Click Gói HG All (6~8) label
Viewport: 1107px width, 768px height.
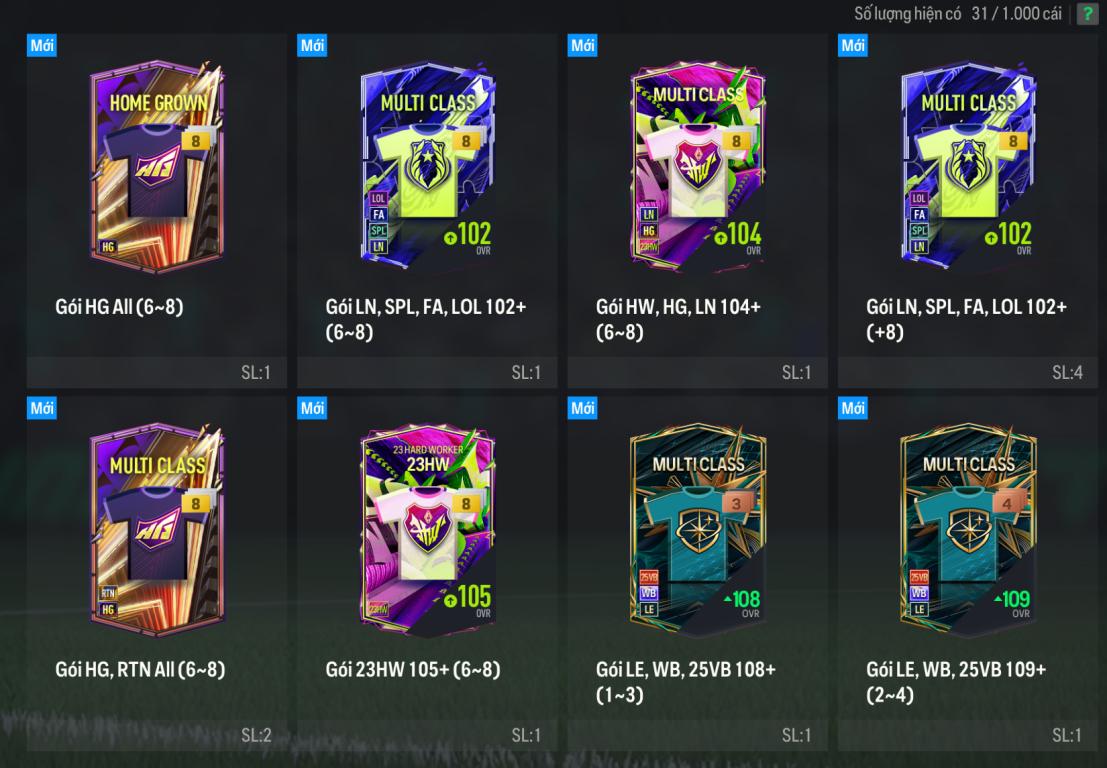(119, 307)
